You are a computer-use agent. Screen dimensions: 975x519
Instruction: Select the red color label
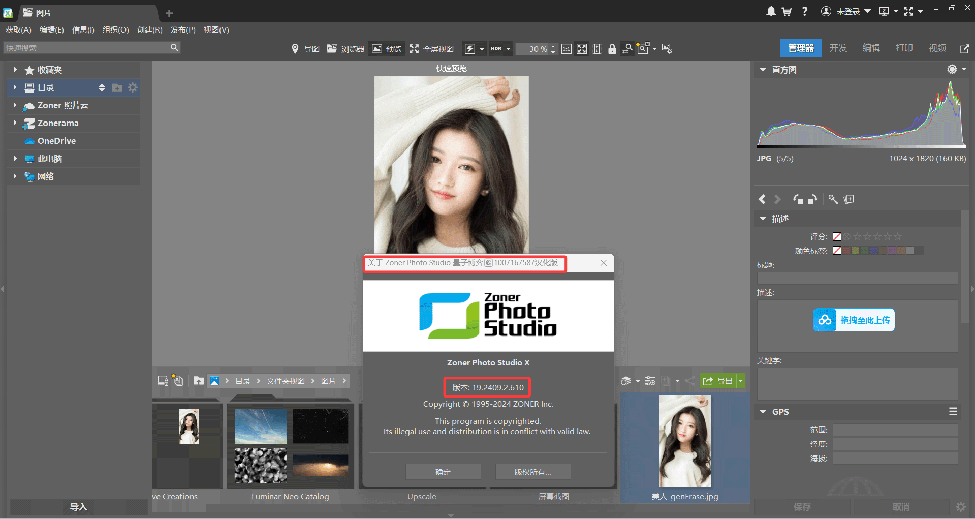tap(846, 250)
